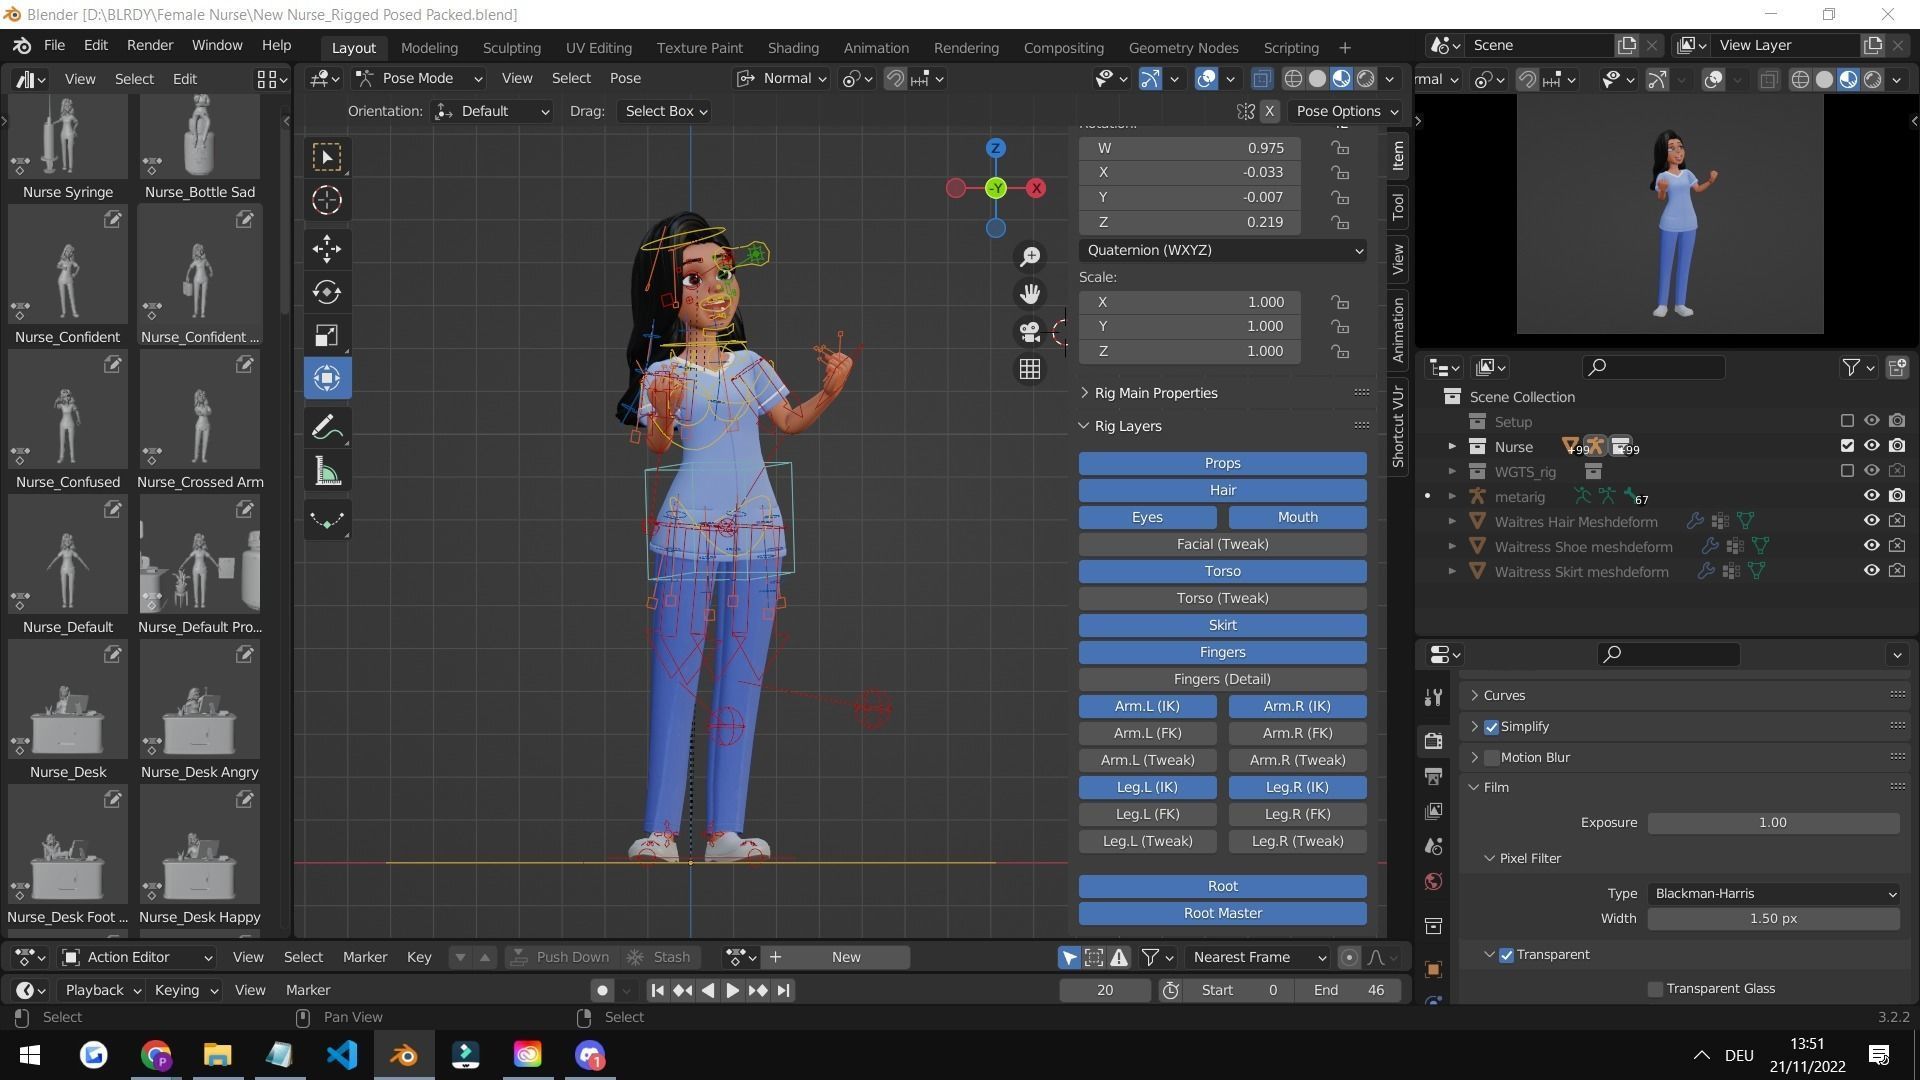The width and height of the screenshot is (1920, 1080).
Task: Open the Tool sidebar tab
Action: pyautogui.click(x=1398, y=207)
